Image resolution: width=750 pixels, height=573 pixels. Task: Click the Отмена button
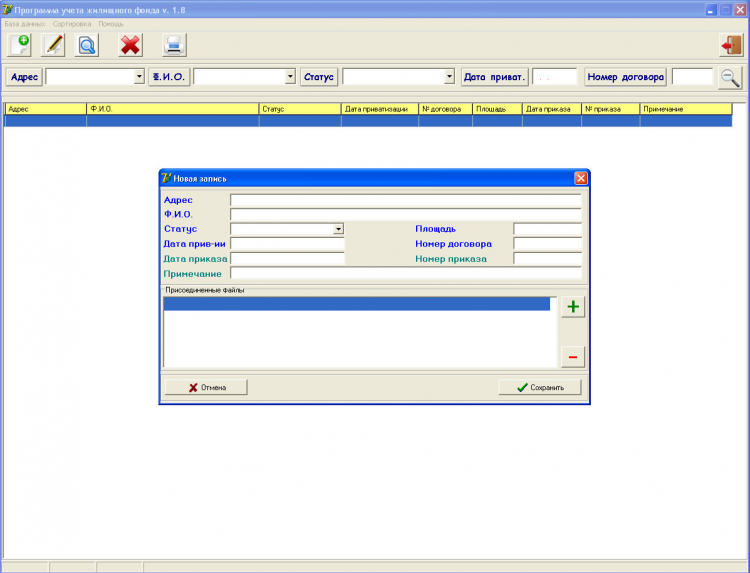pyautogui.click(x=206, y=387)
